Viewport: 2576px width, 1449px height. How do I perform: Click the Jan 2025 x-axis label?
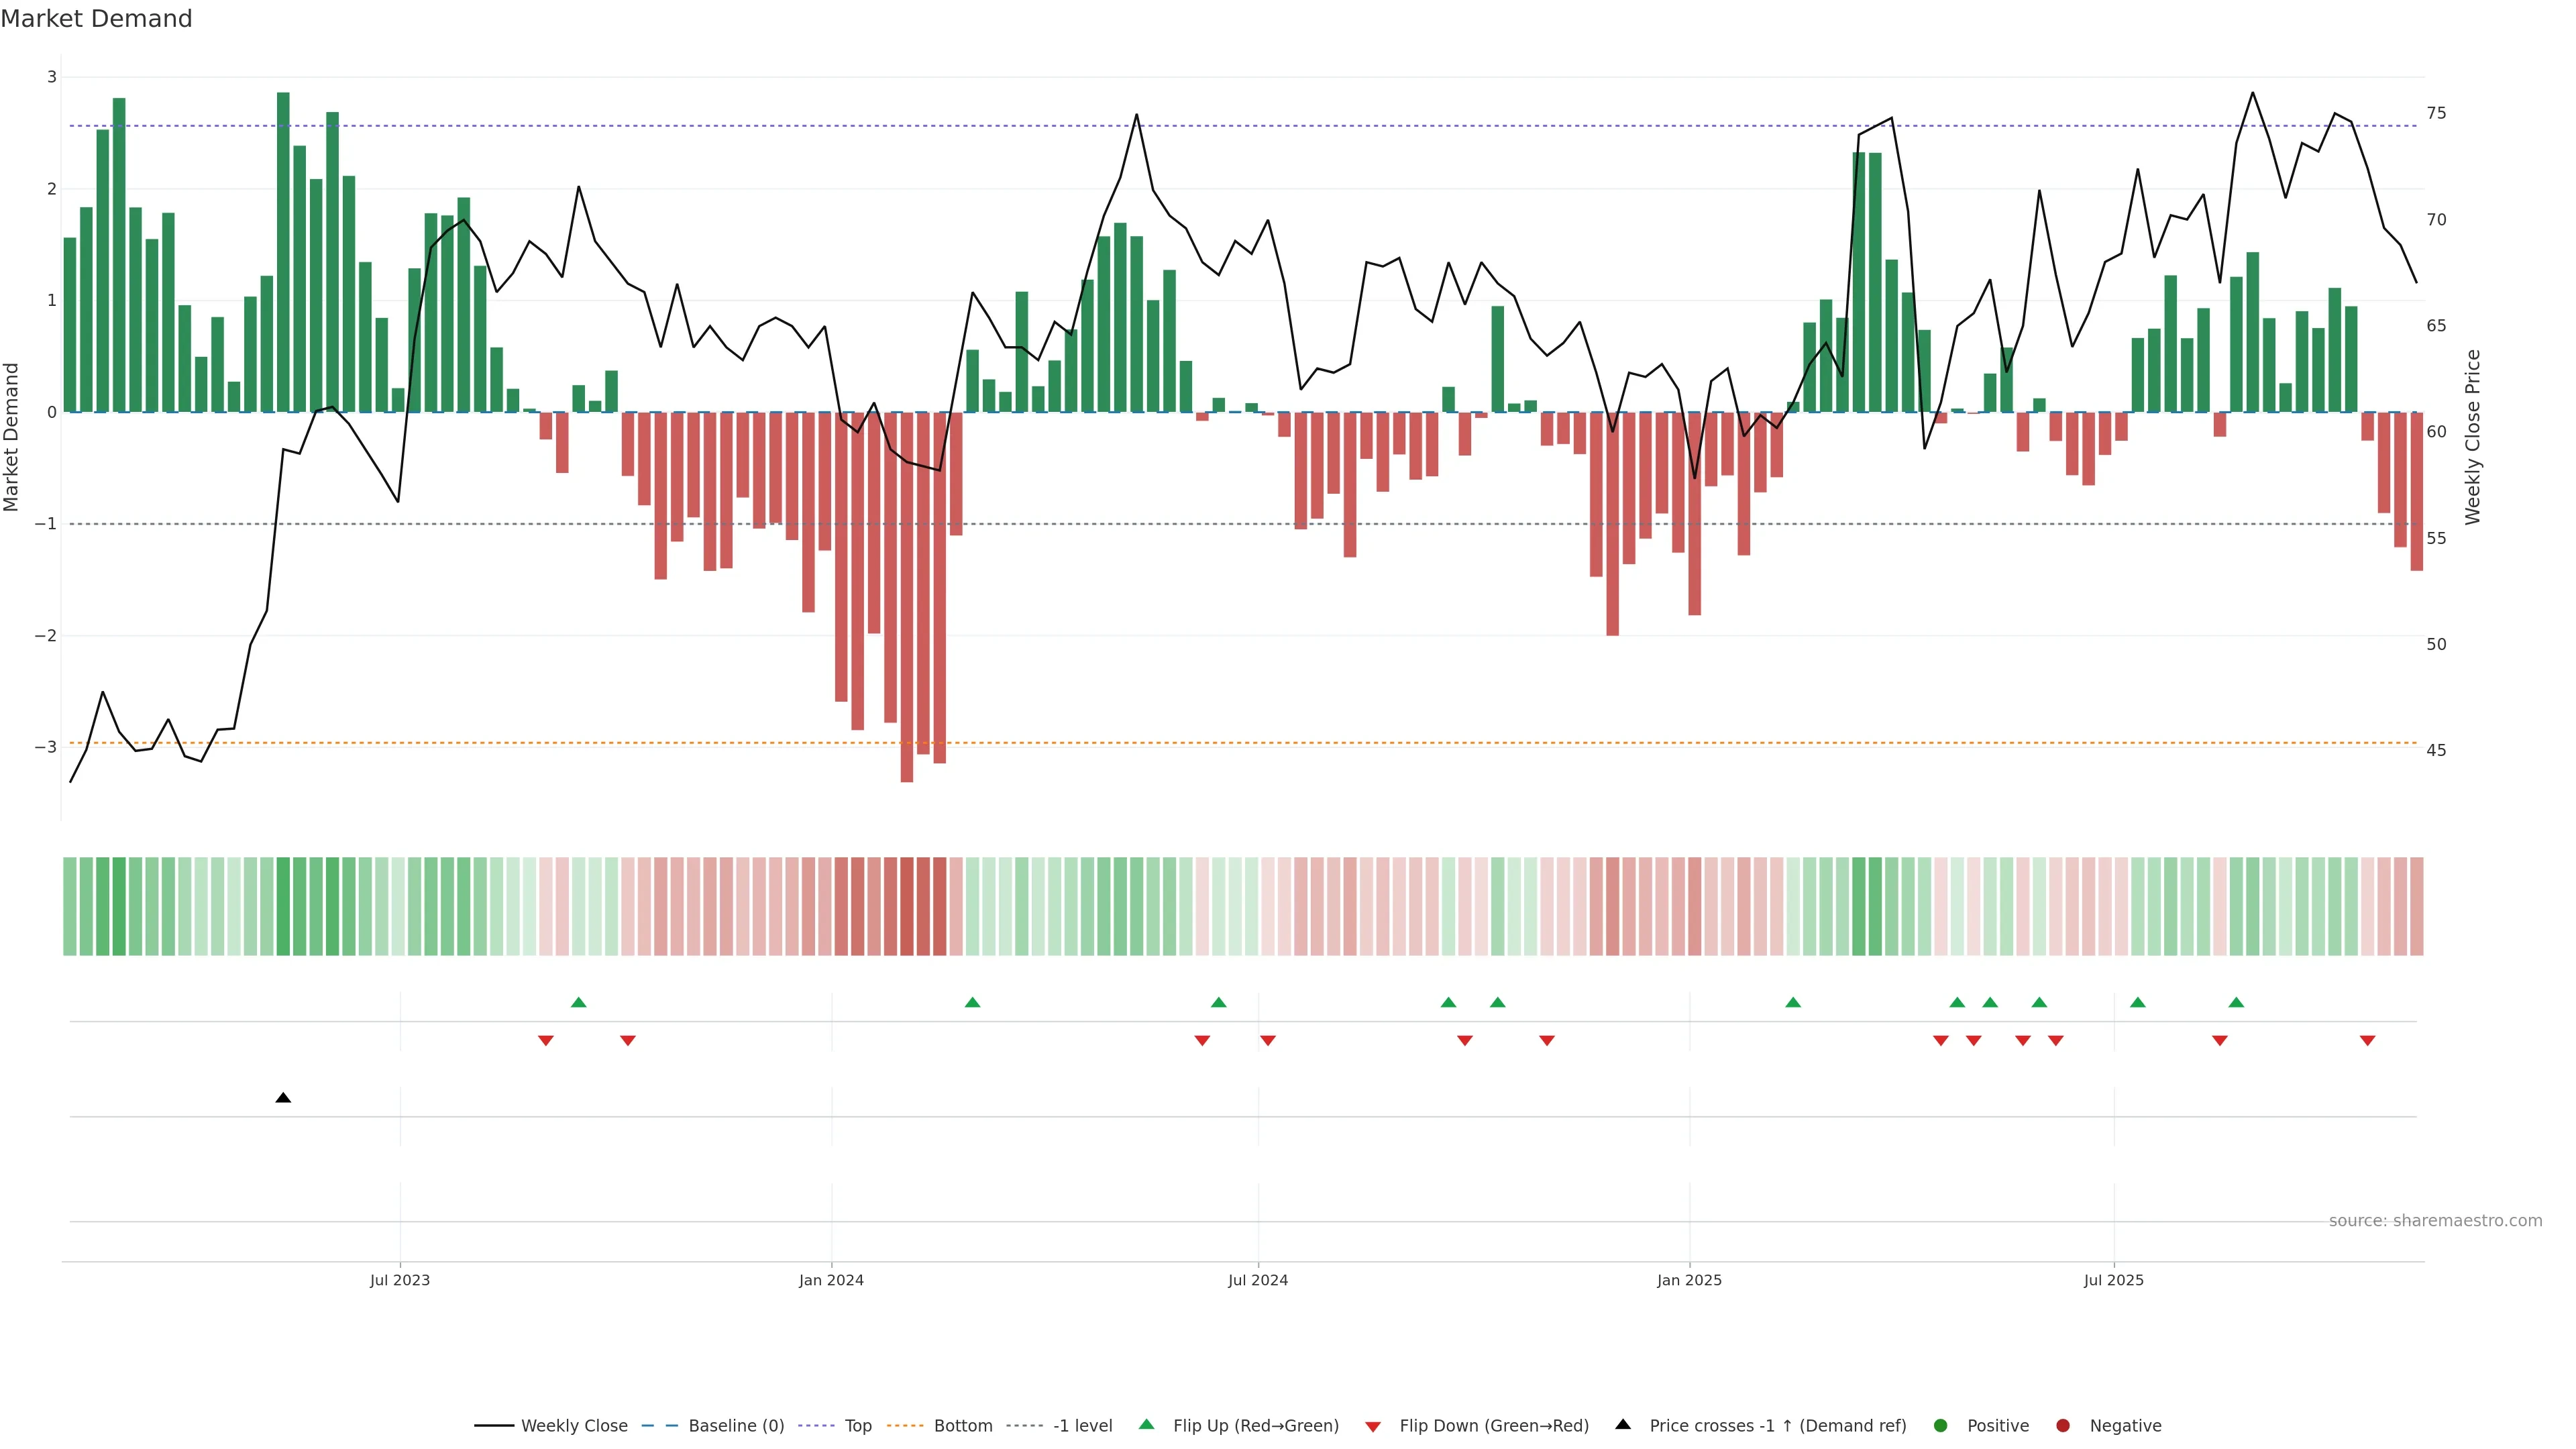click(x=1689, y=1280)
